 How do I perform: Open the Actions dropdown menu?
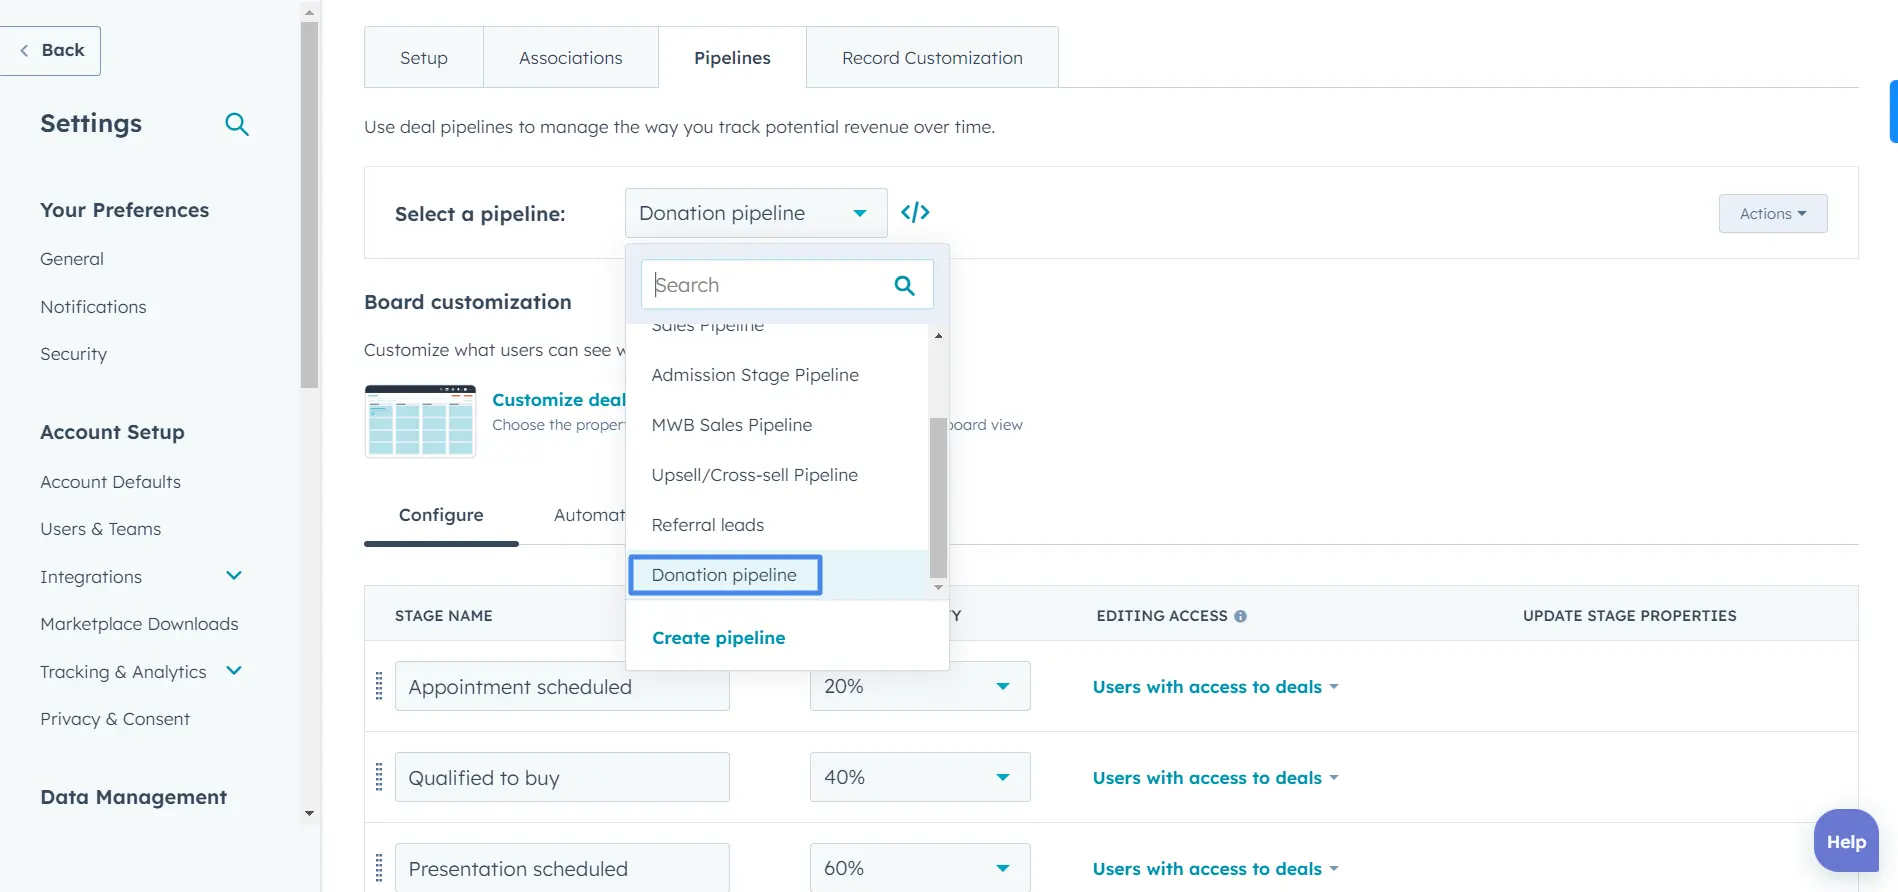click(x=1772, y=214)
